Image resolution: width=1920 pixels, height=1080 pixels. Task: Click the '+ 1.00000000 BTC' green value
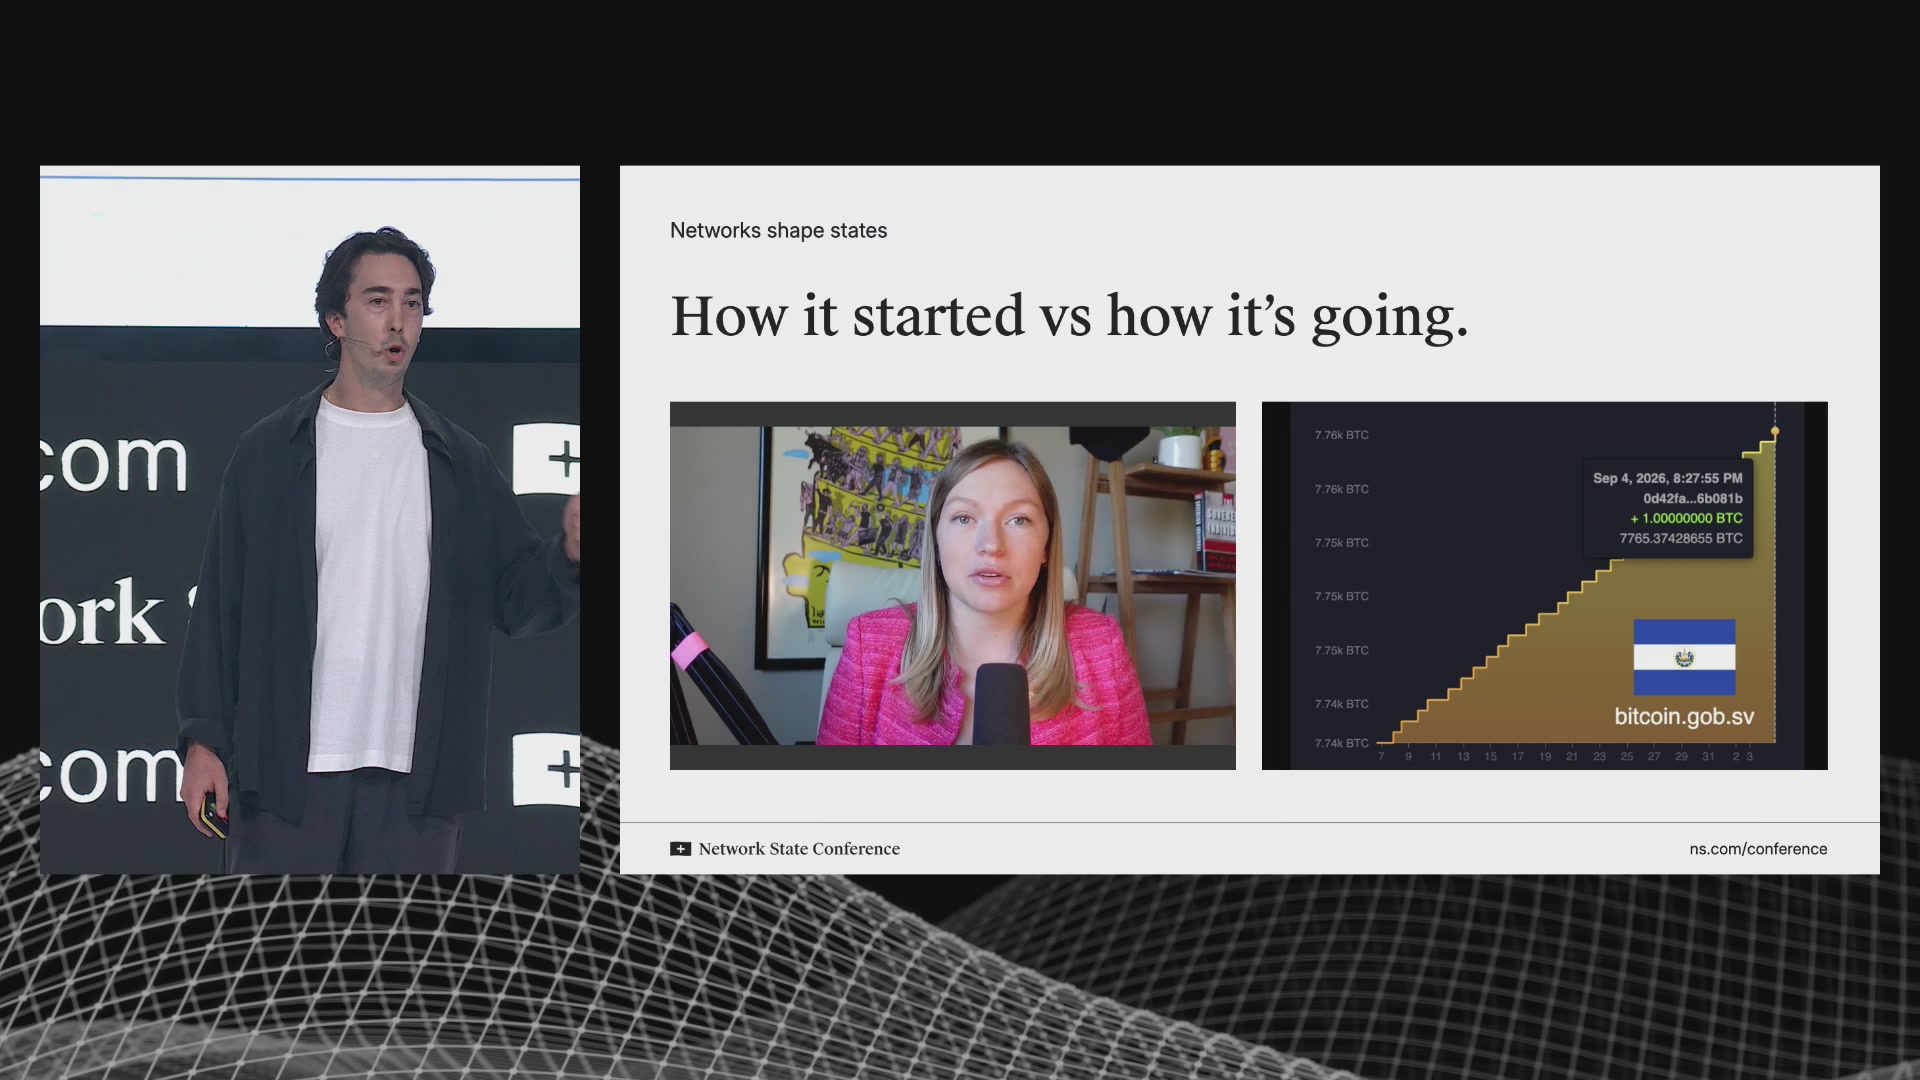(1686, 518)
